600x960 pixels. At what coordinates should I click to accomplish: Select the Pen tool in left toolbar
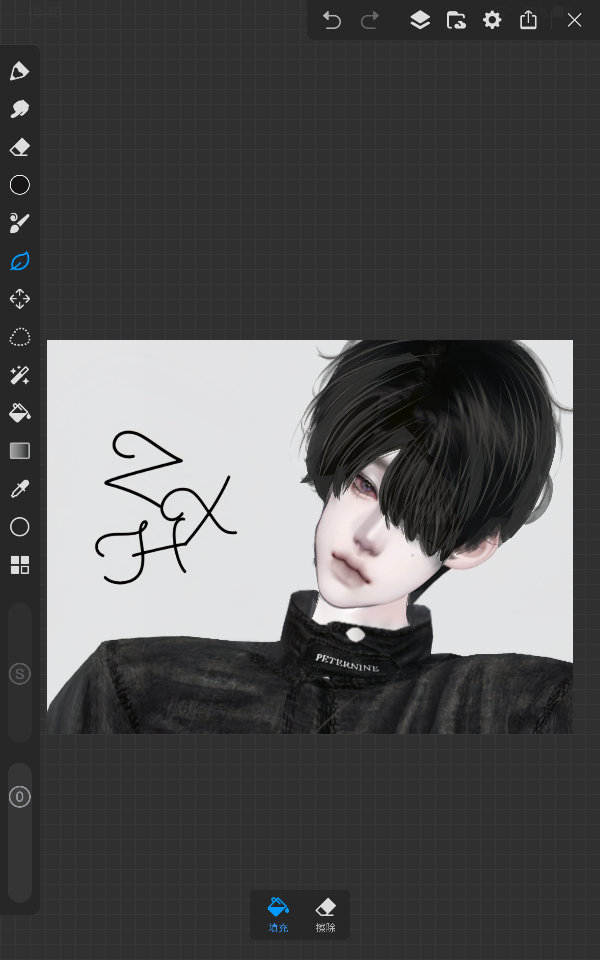tap(20, 71)
